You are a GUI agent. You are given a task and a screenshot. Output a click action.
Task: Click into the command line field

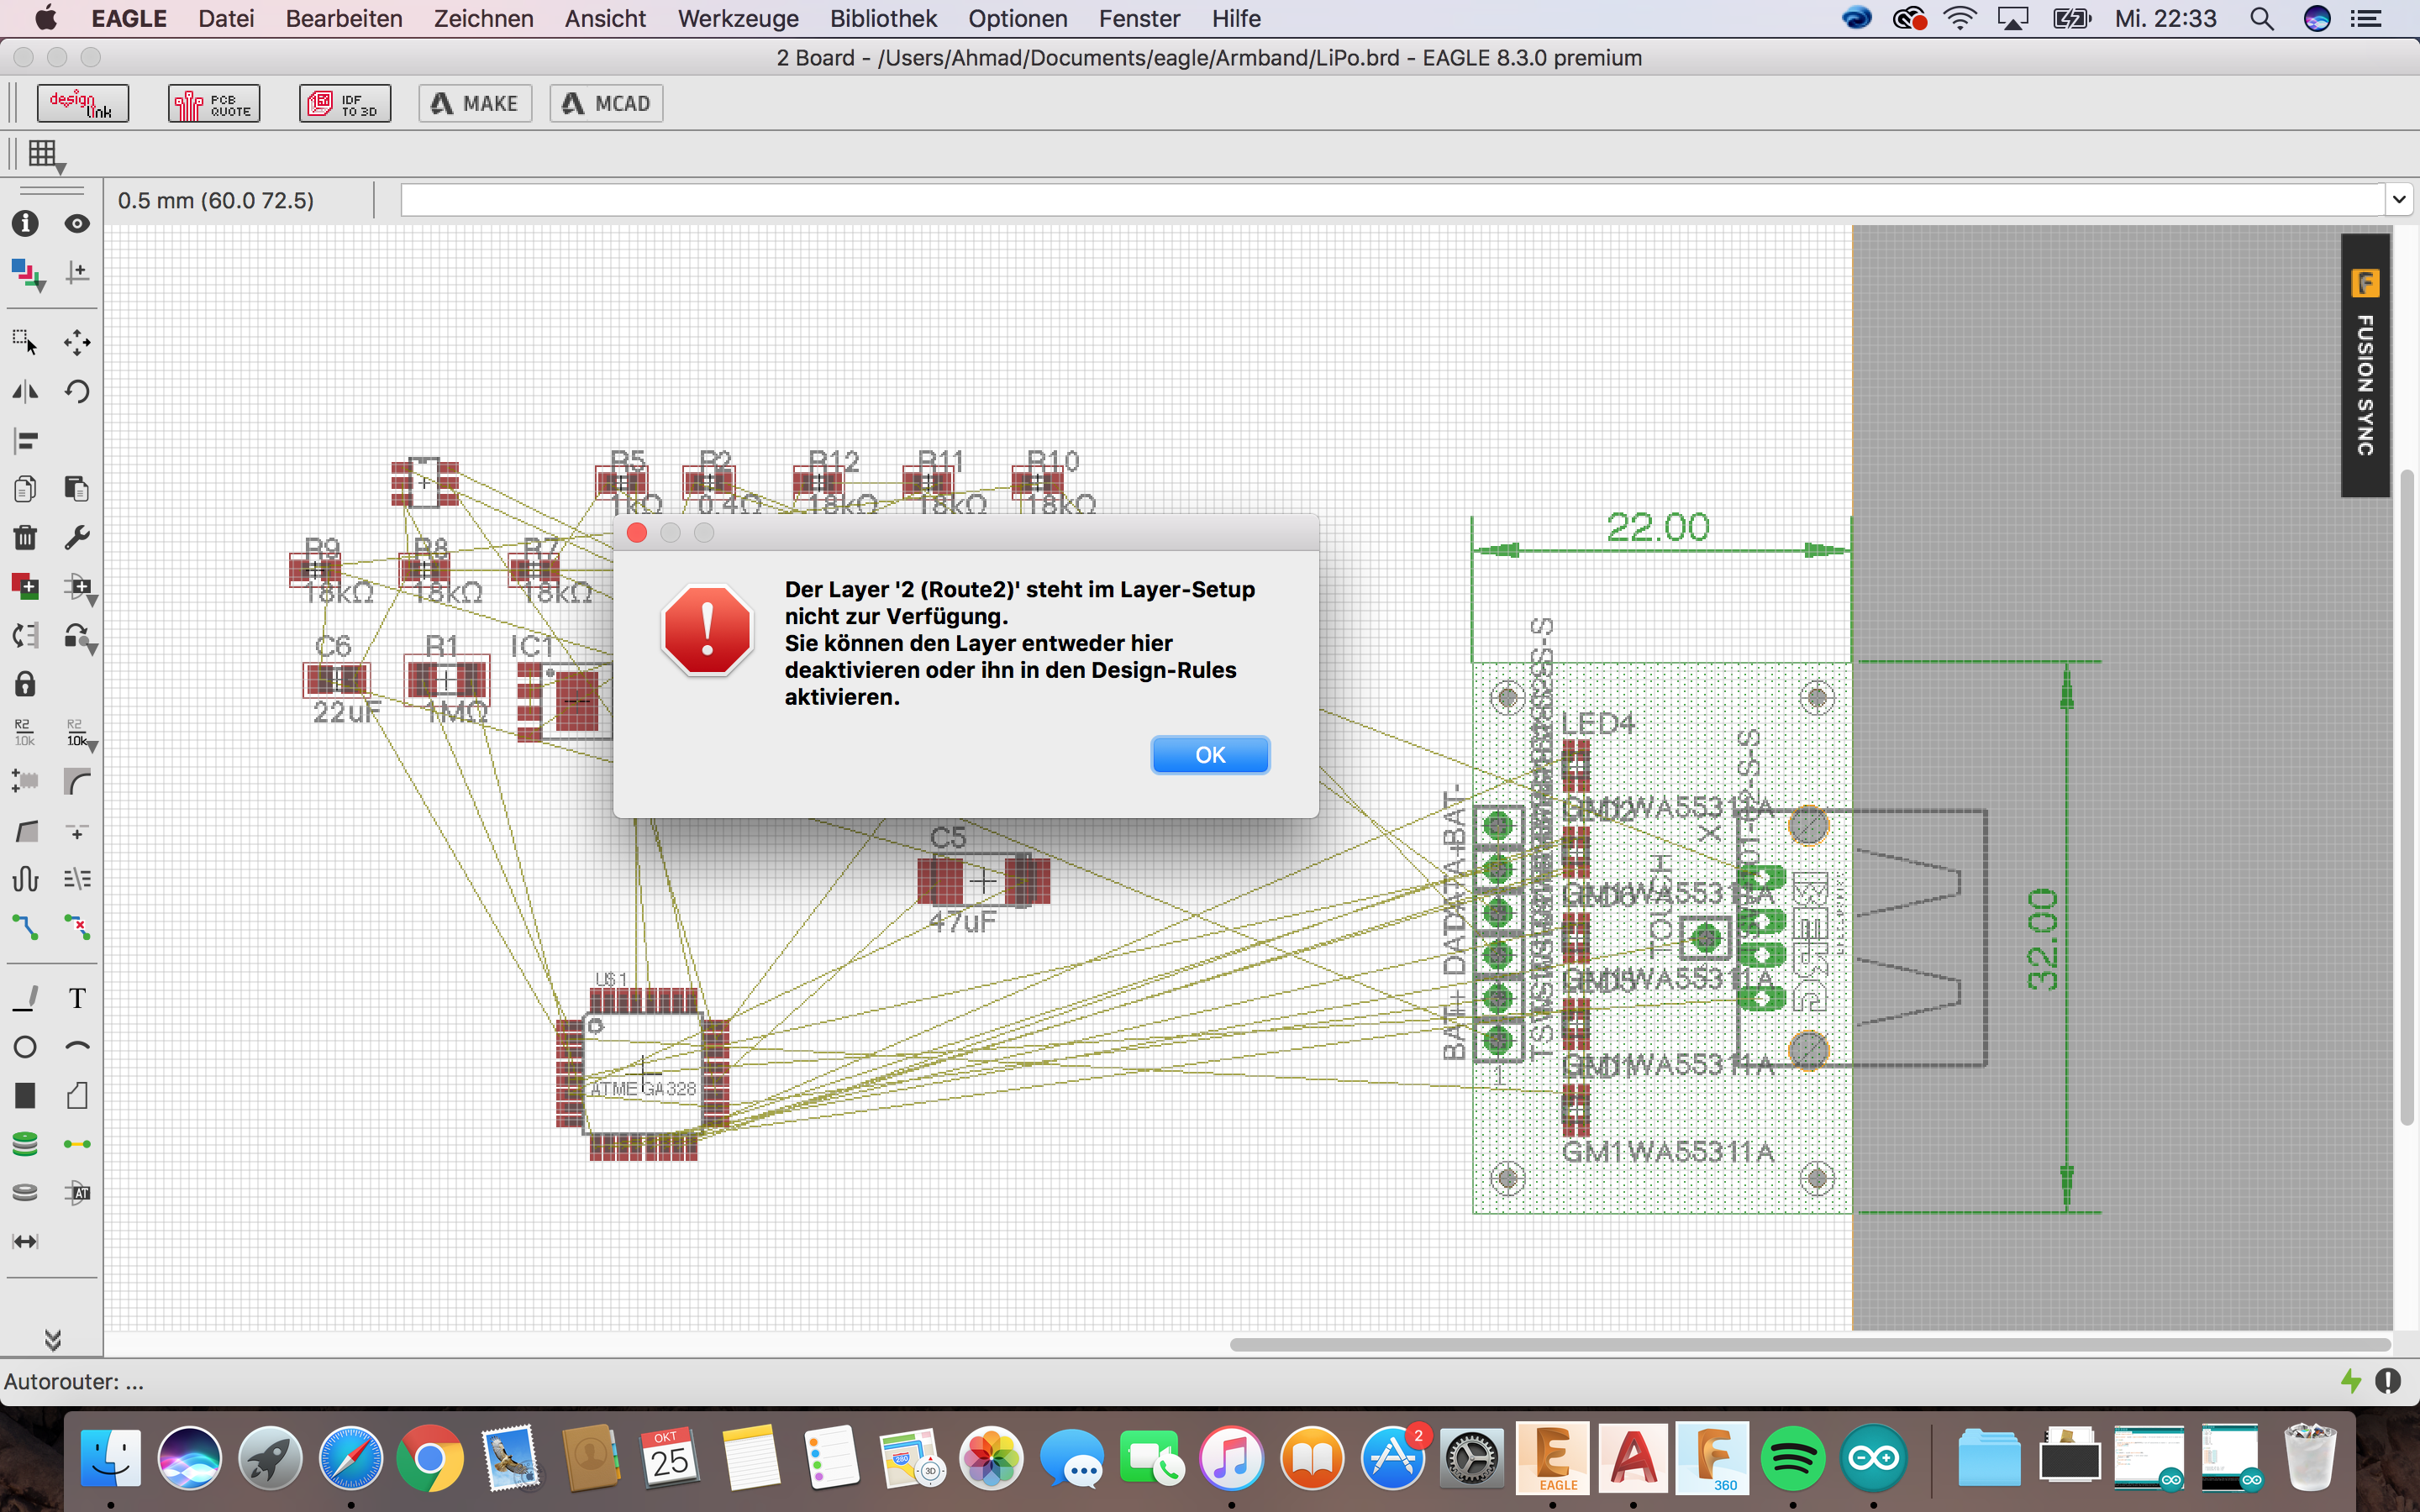(x=1393, y=199)
